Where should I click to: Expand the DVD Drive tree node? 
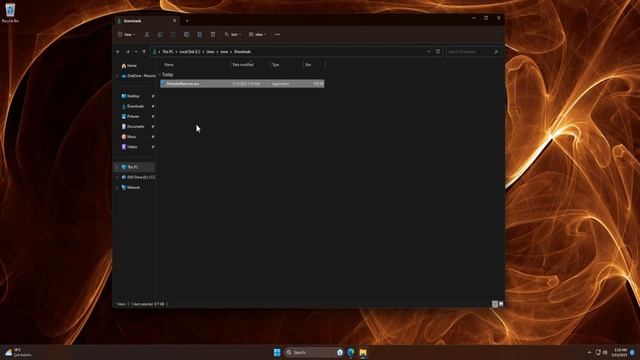(117, 178)
